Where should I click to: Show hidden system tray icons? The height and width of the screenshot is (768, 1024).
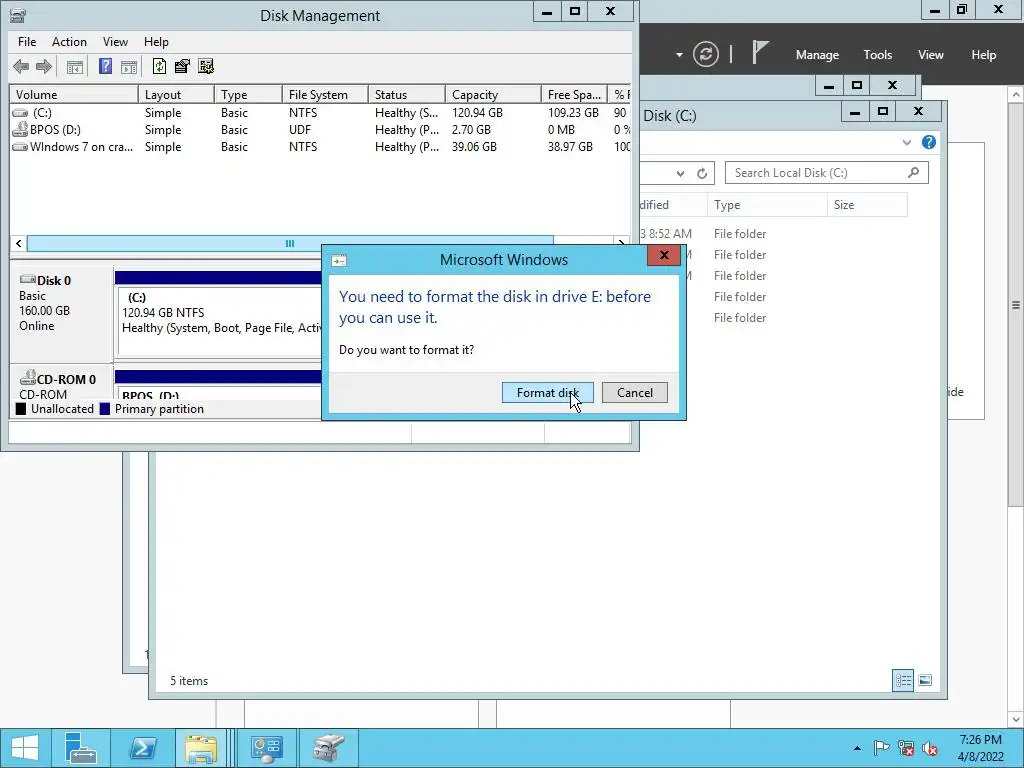coord(857,748)
